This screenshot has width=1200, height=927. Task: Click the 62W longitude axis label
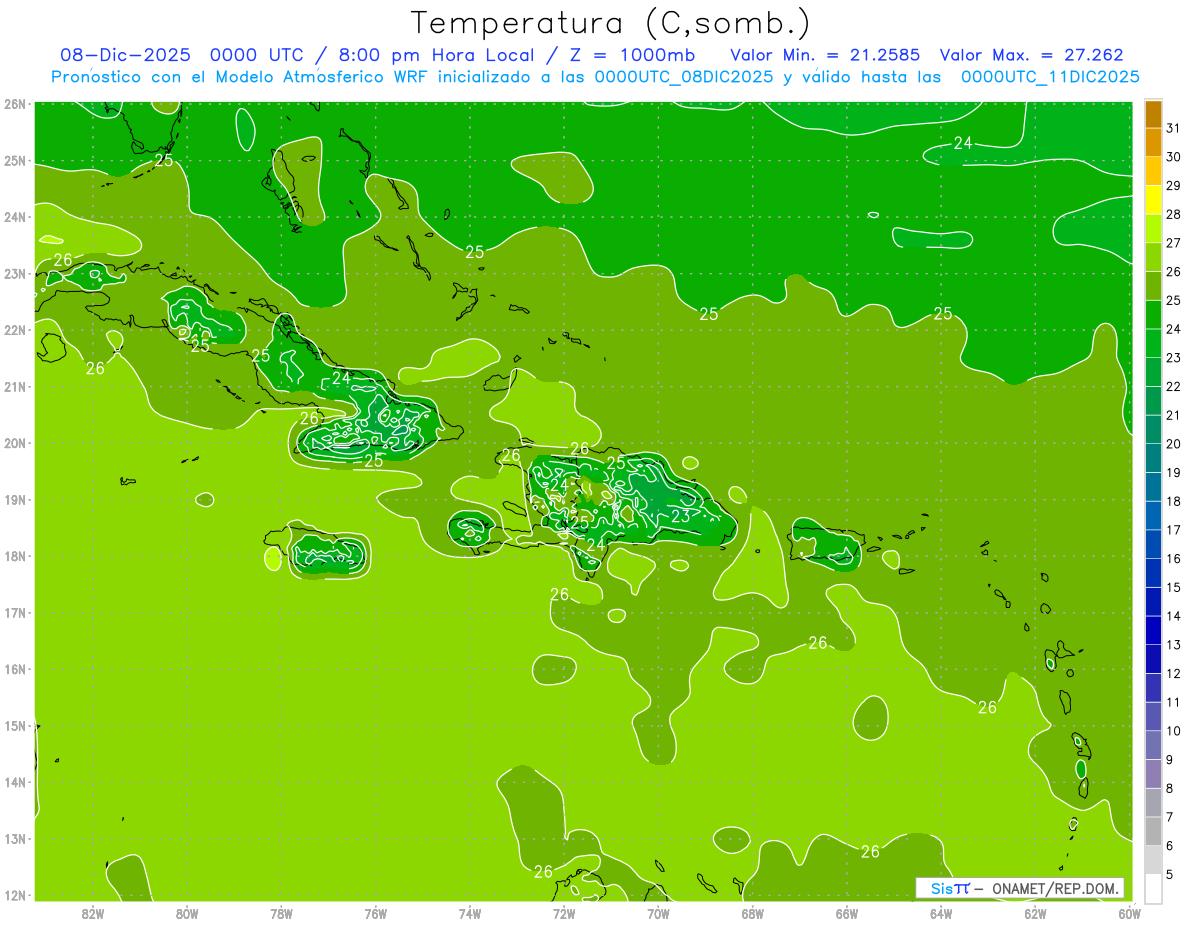point(1034,913)
